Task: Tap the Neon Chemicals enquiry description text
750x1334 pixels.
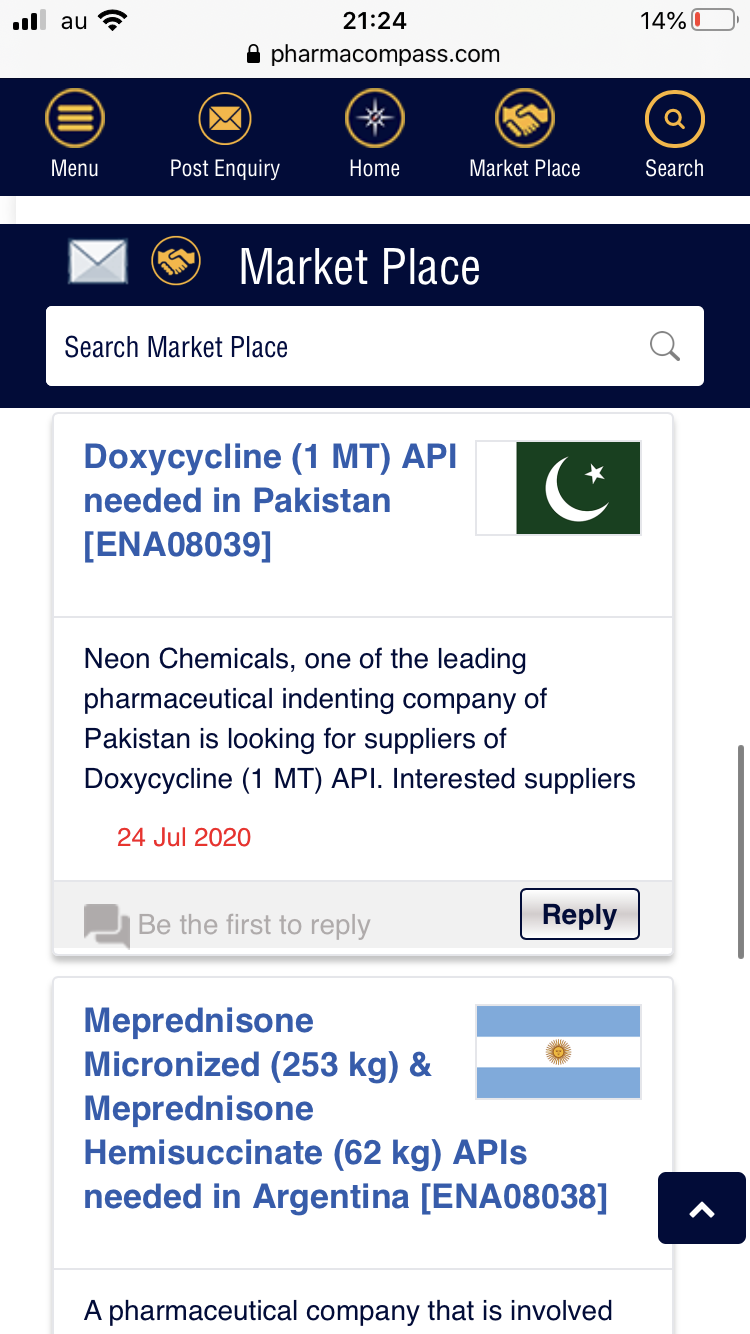Action: [x=360, y=719]
